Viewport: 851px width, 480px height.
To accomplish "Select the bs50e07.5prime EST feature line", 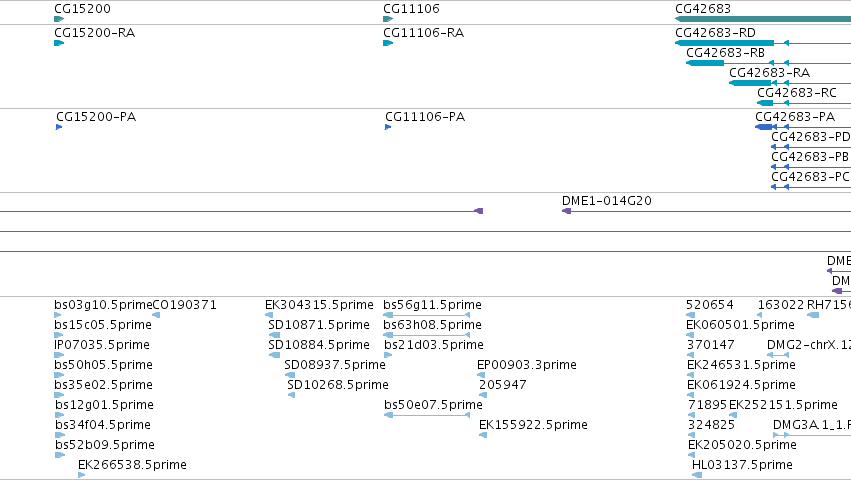I will (427, 415).
